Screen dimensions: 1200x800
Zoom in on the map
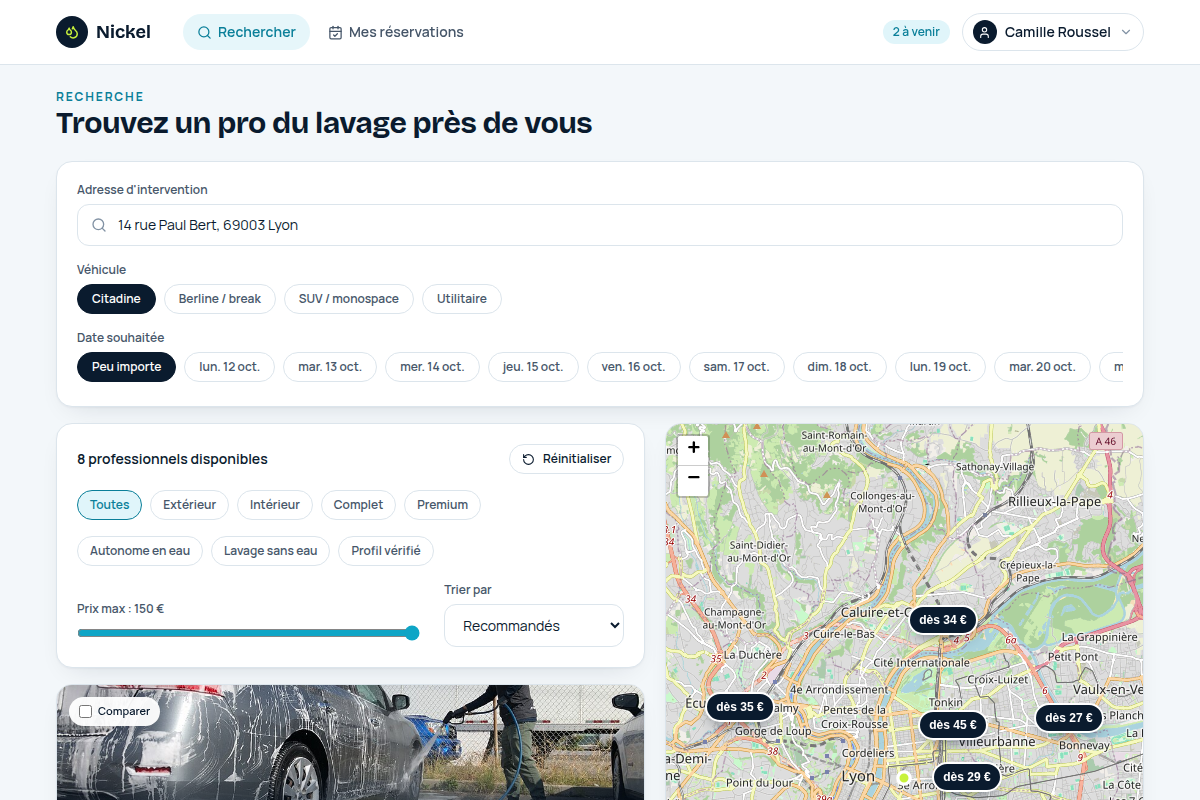tap(693, 448)
